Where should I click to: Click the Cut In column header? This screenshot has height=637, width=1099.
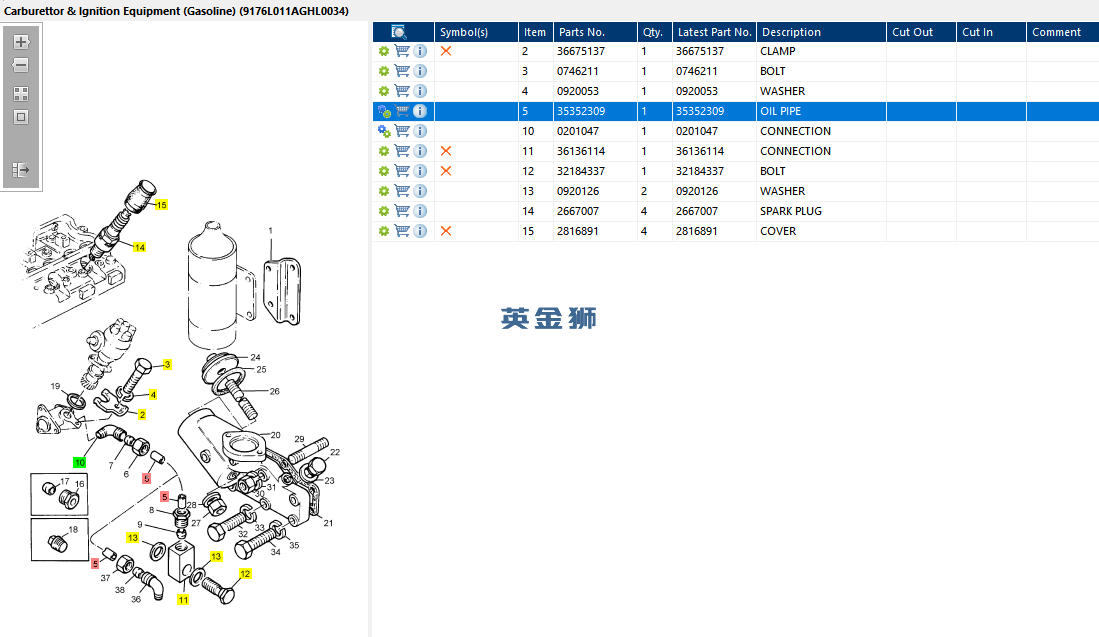[x=991, y=32]
